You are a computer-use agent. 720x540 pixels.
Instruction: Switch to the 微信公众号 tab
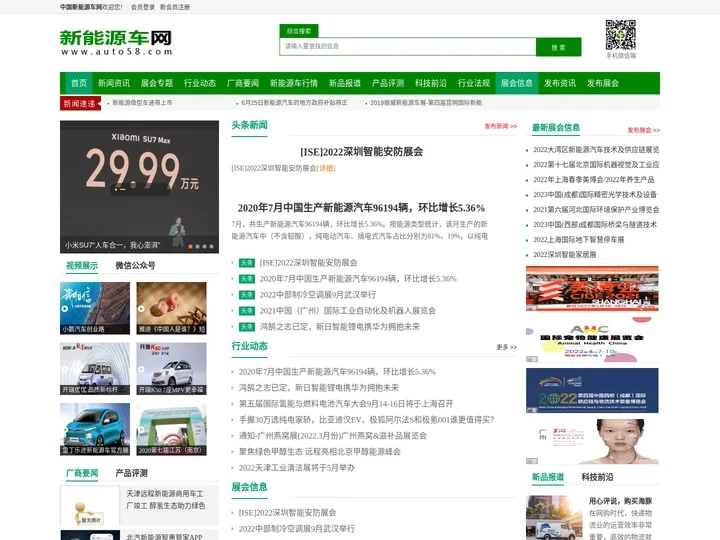tap(135, 265)
